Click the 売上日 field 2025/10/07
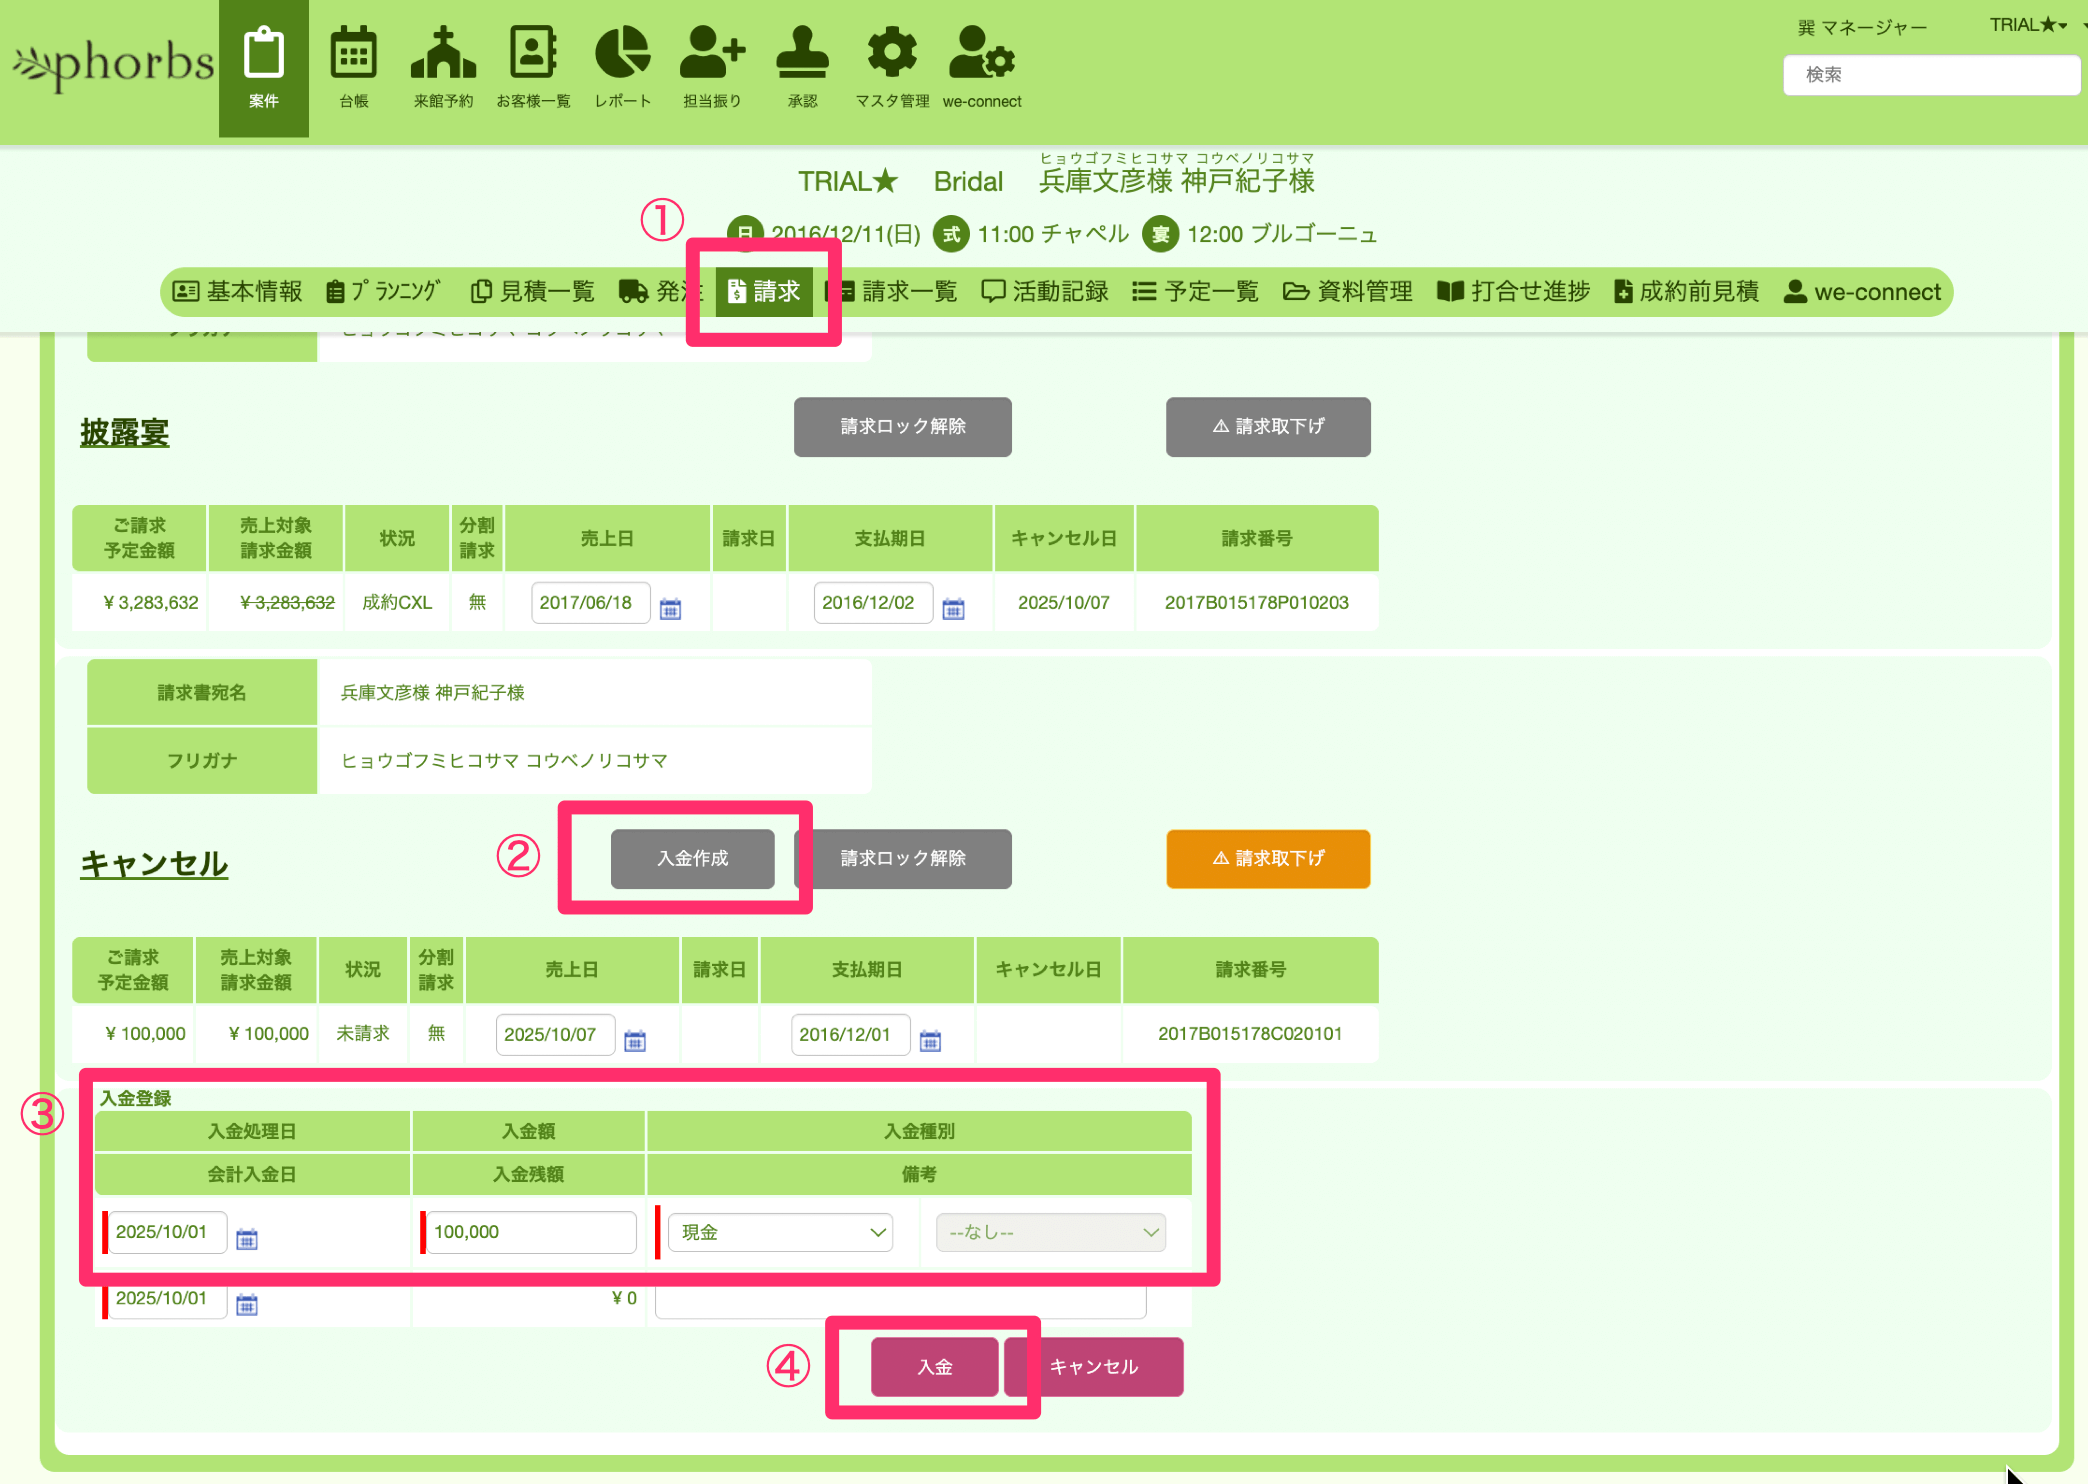This screenshot has width=2088, height=1484. [x=556, y=1035]
